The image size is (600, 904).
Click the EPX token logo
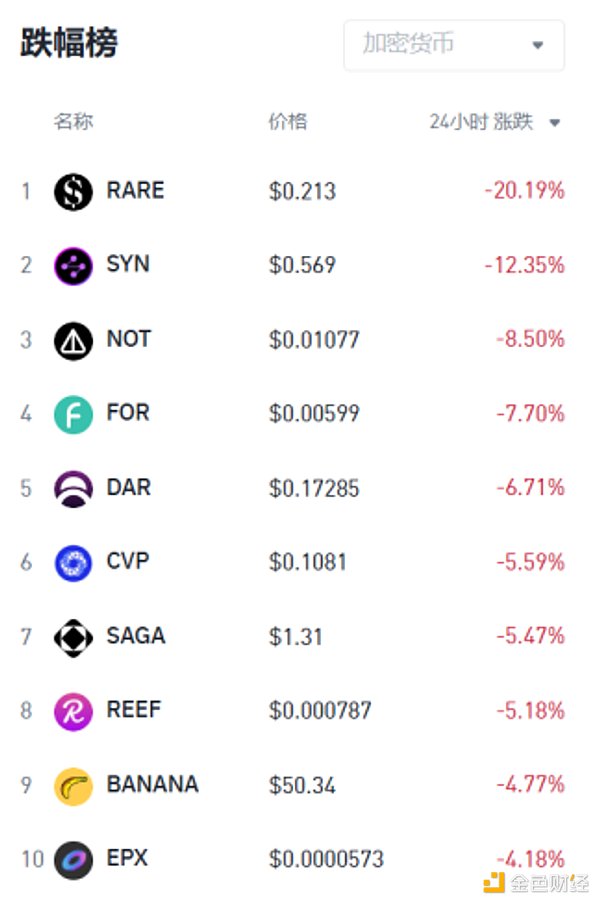pyautogui.click(x=73, y=859)
